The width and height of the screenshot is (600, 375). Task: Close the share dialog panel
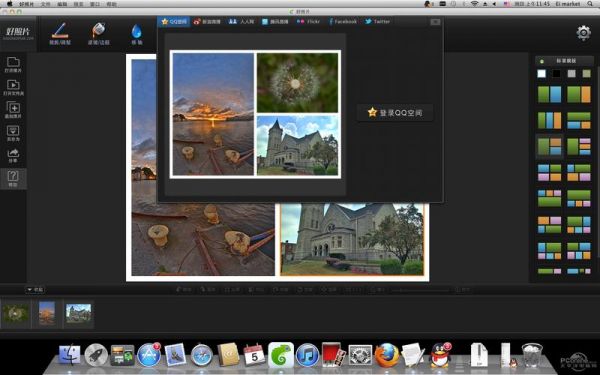click(435, 22)
